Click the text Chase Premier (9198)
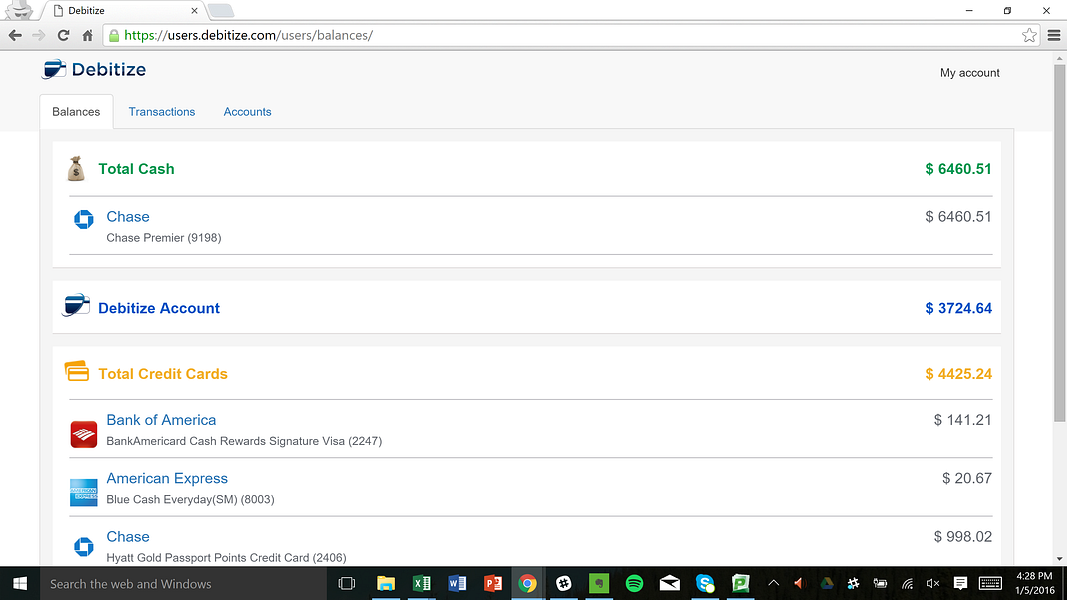Screen dimensions: 1067x600 coord(163,237)
